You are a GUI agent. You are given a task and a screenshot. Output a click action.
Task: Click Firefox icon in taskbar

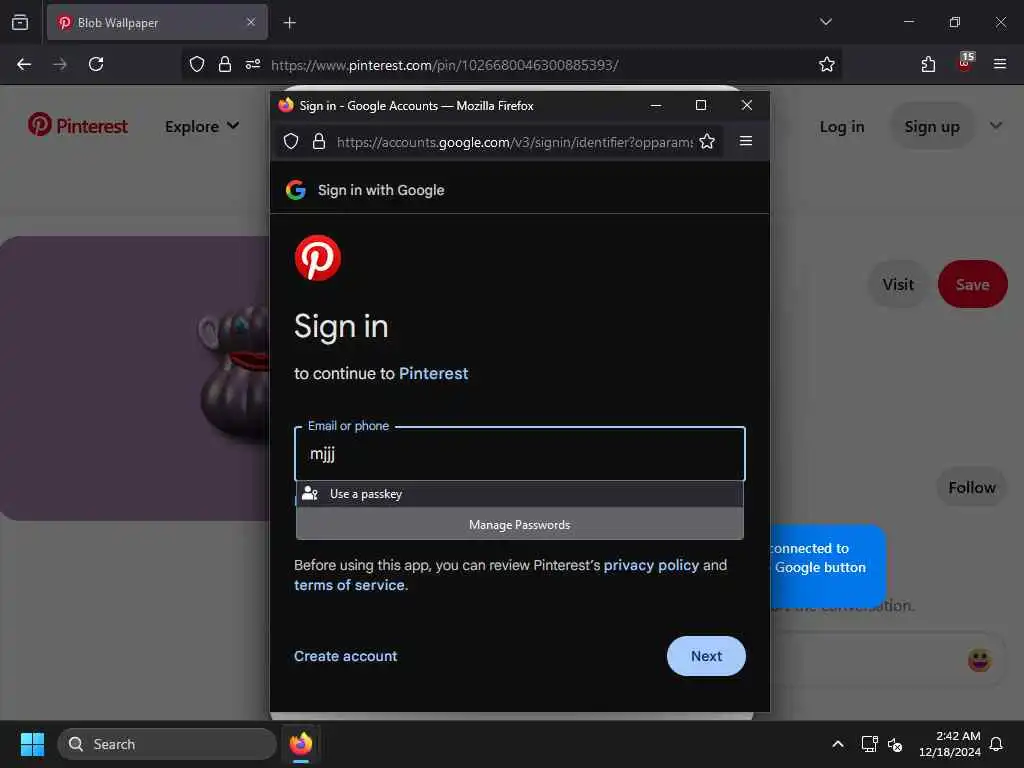pyautogui.click(x=301, y=744)
